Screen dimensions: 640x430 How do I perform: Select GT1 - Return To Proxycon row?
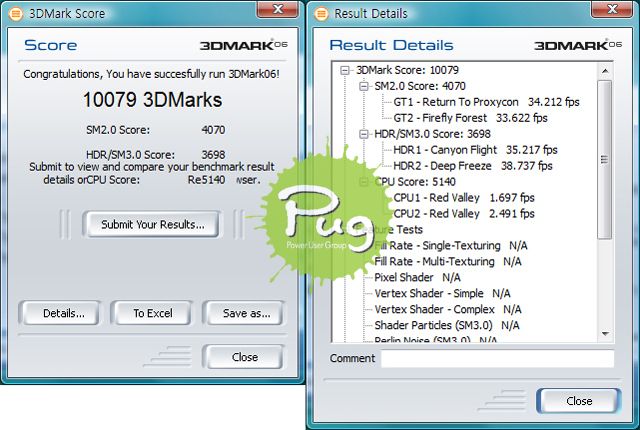[x=486, y=102]
